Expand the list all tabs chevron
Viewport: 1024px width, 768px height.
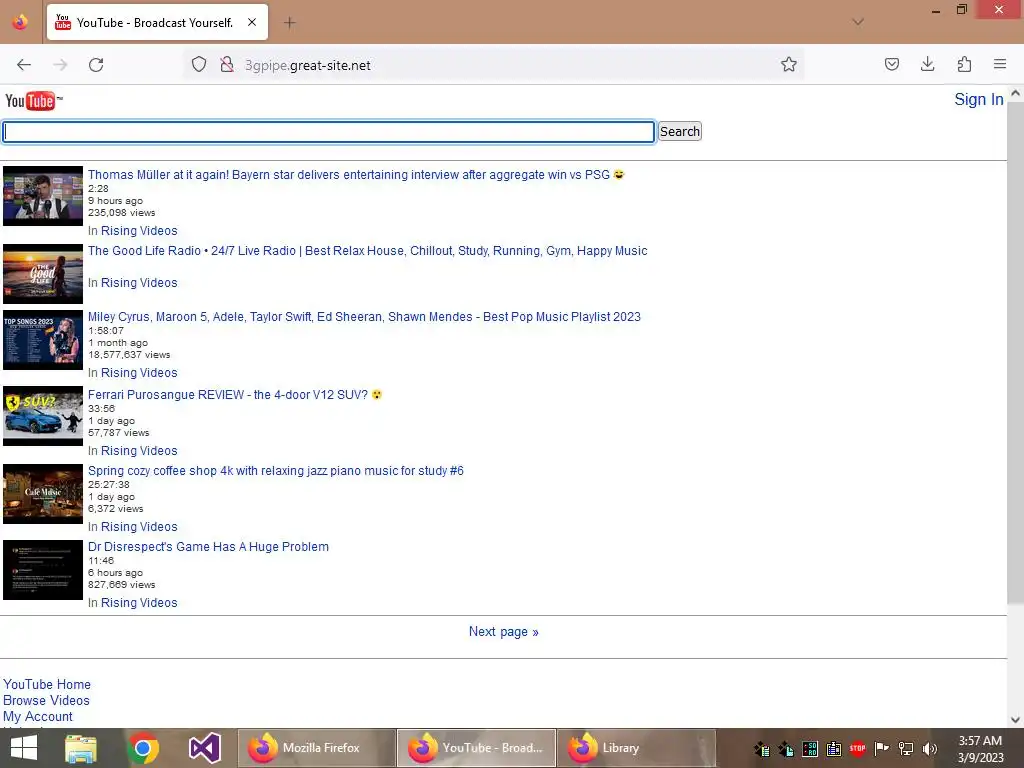(x=858, y=22)
